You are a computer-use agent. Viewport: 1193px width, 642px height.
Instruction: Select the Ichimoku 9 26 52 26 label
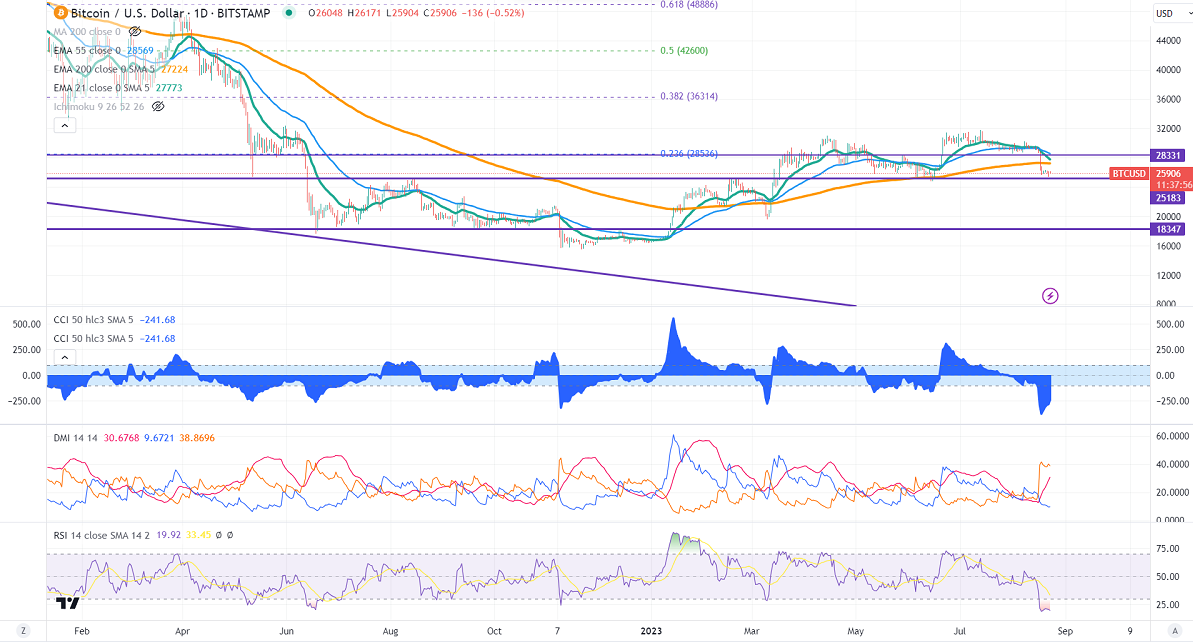[99, 106]
